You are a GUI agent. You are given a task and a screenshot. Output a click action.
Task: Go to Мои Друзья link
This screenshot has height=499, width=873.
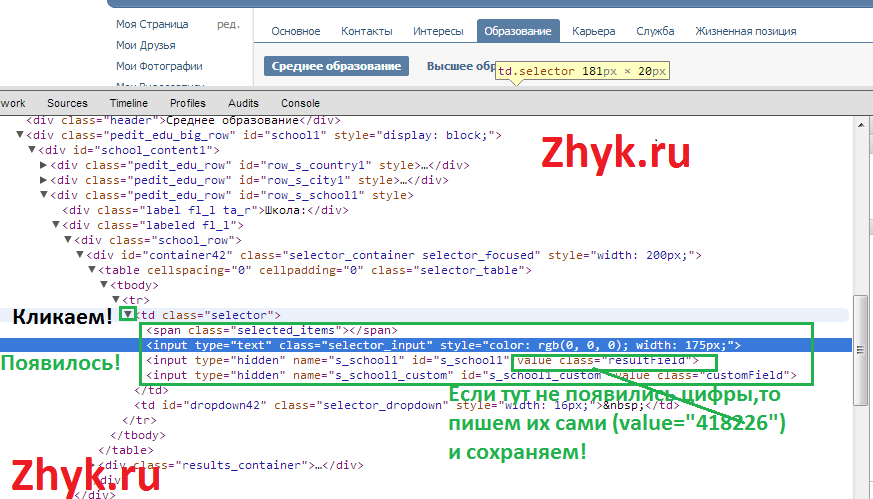[x=146, y=45]
